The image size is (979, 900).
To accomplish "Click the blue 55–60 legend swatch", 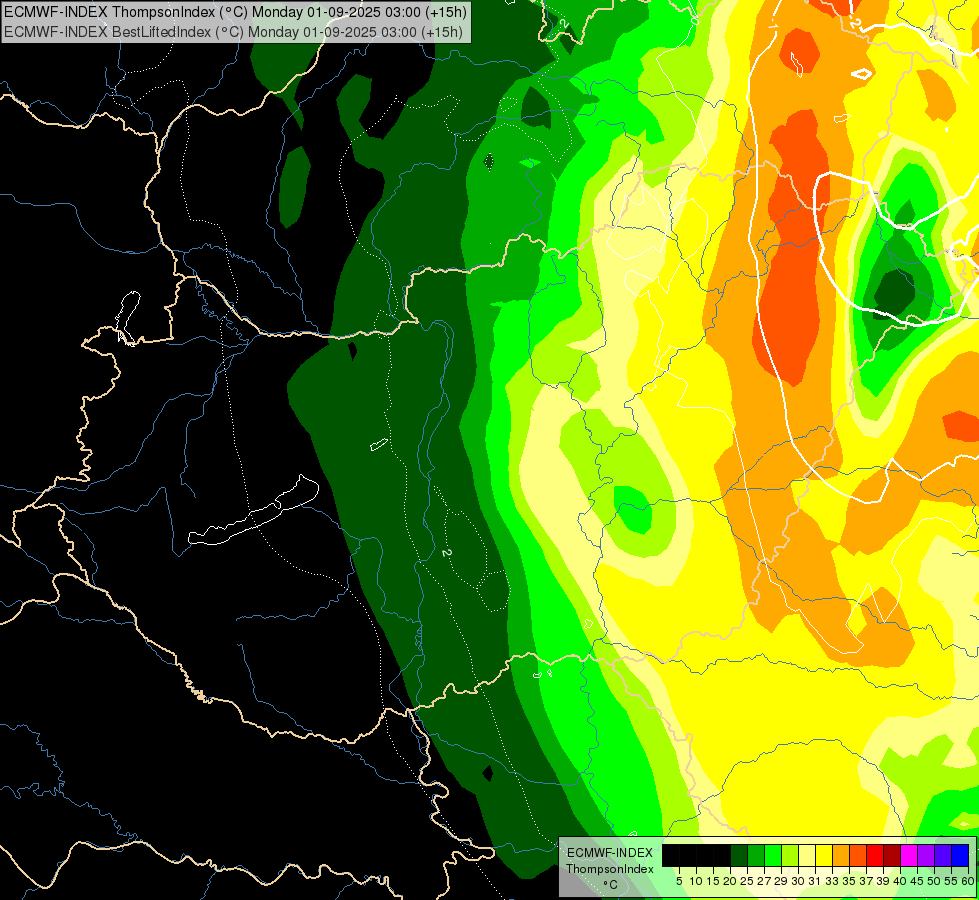I will pos(960,855).
